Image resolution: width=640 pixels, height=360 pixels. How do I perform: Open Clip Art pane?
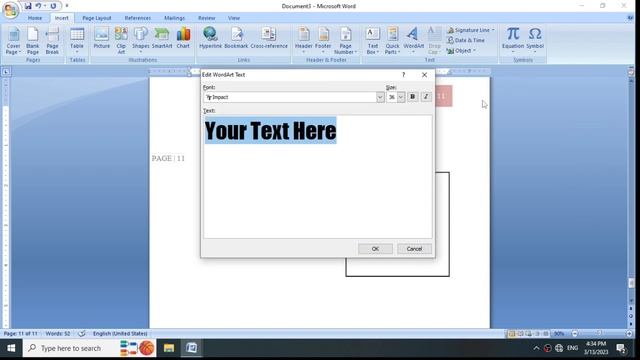(x=121, y=41)
